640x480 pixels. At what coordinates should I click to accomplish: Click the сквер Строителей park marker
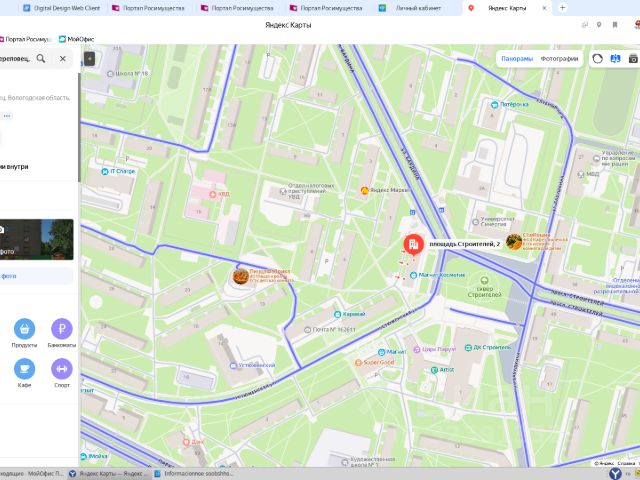pyautogui.click(x=484, y=280)
